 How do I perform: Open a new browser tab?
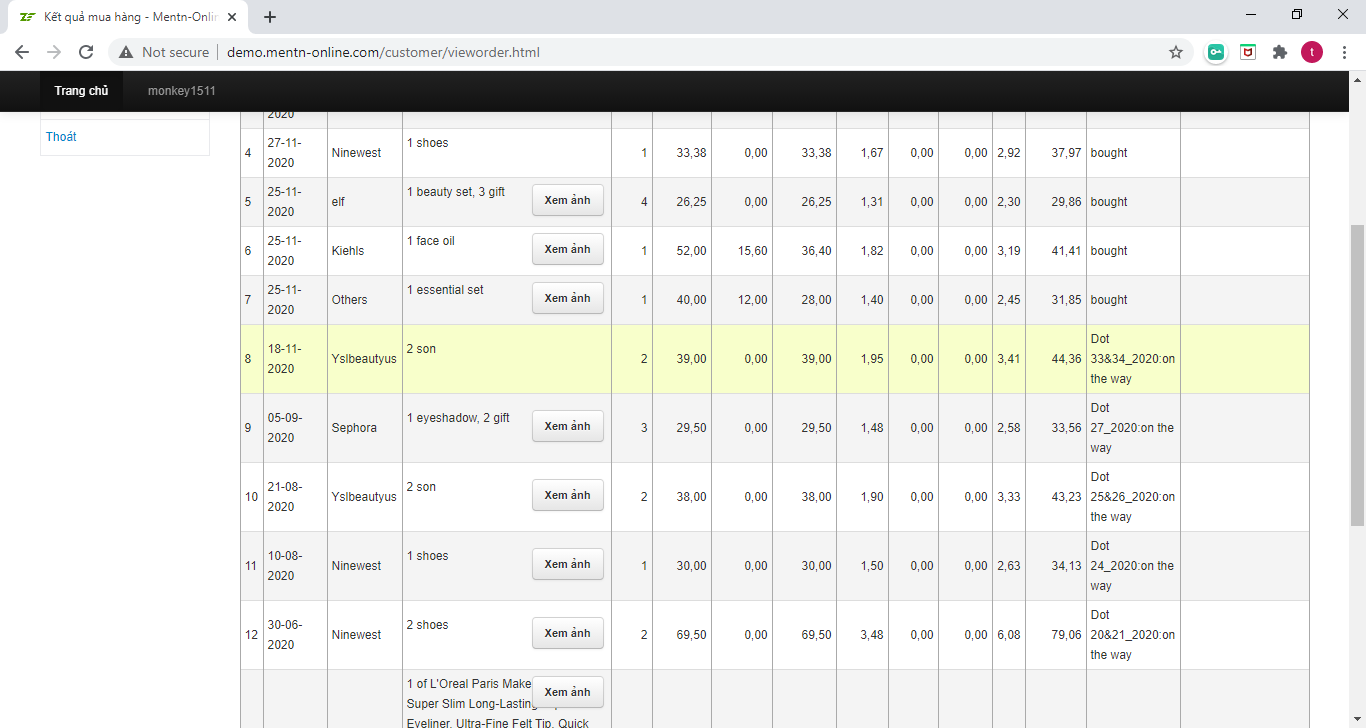pyautogui.click(x=270, y=16)
